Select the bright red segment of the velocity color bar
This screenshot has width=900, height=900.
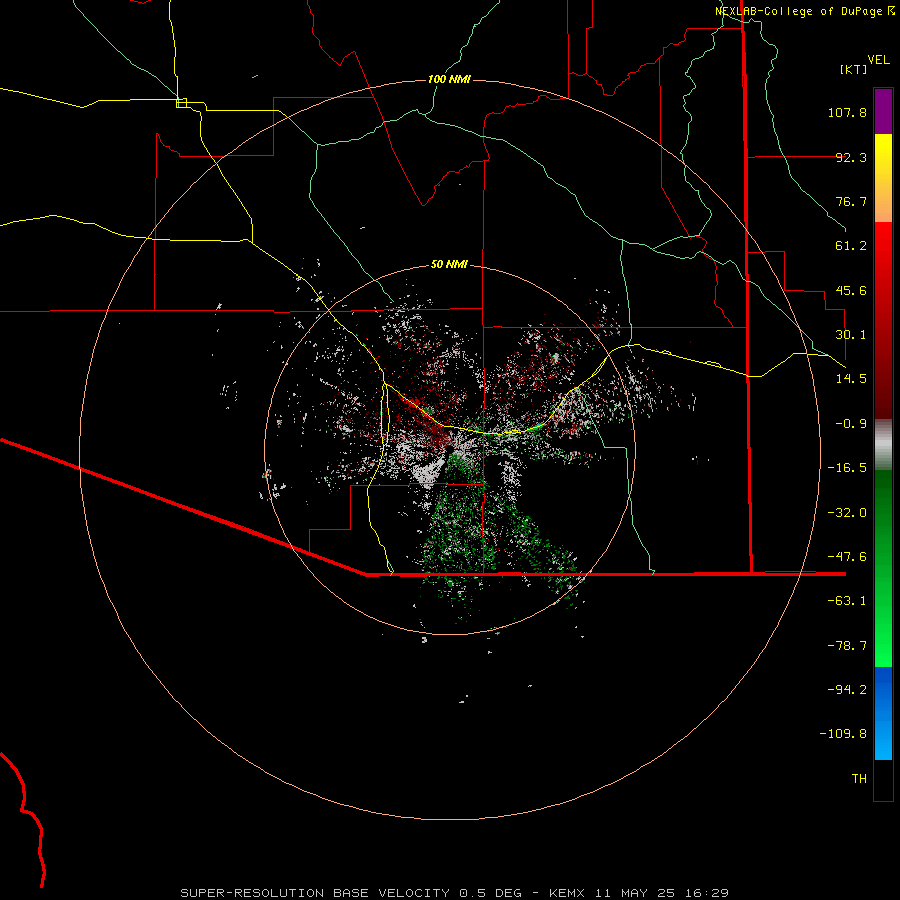(x=883, y=320)
